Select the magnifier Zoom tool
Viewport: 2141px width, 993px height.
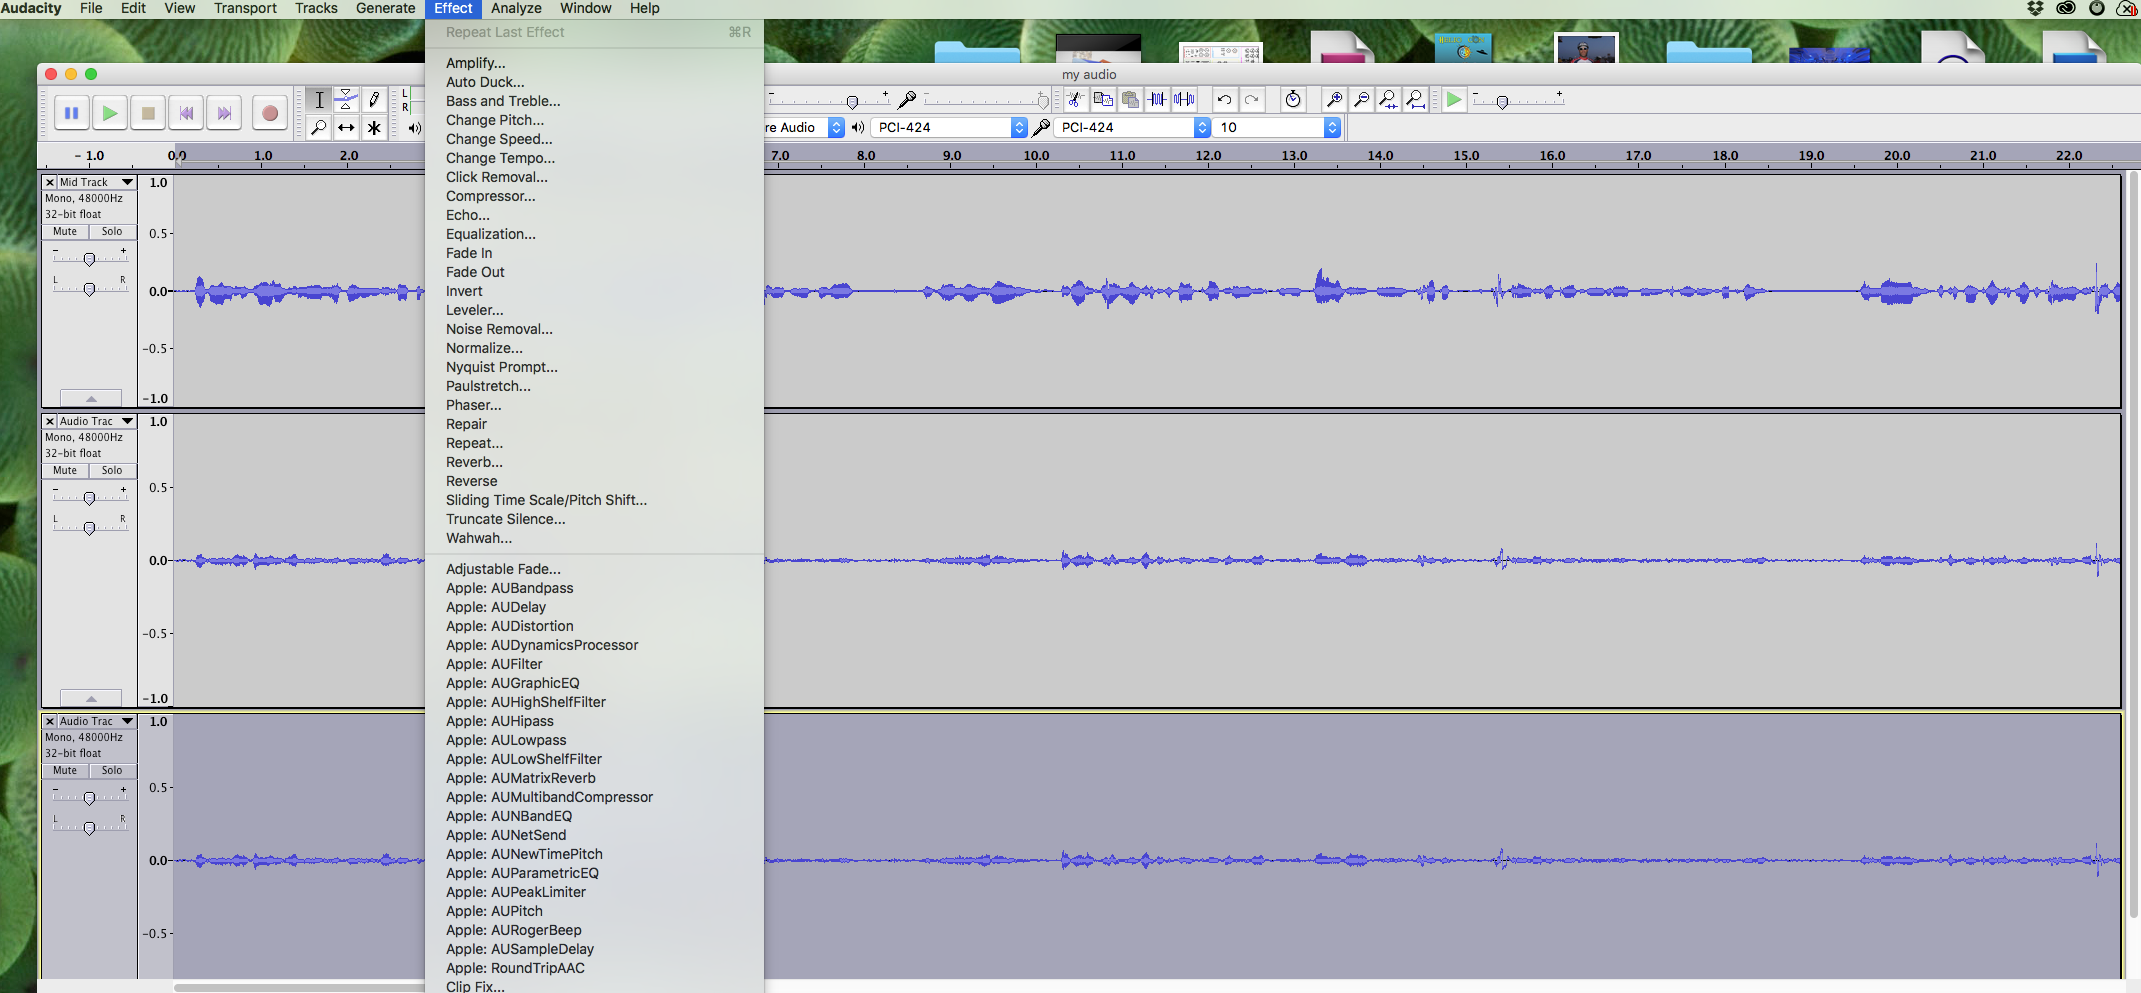pos(319,127)
